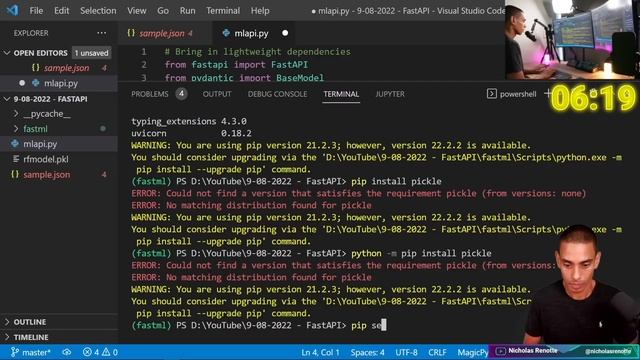Click the Problems count badge 4
The width and height of the screenshot is (640, 360).
[182, 94]
